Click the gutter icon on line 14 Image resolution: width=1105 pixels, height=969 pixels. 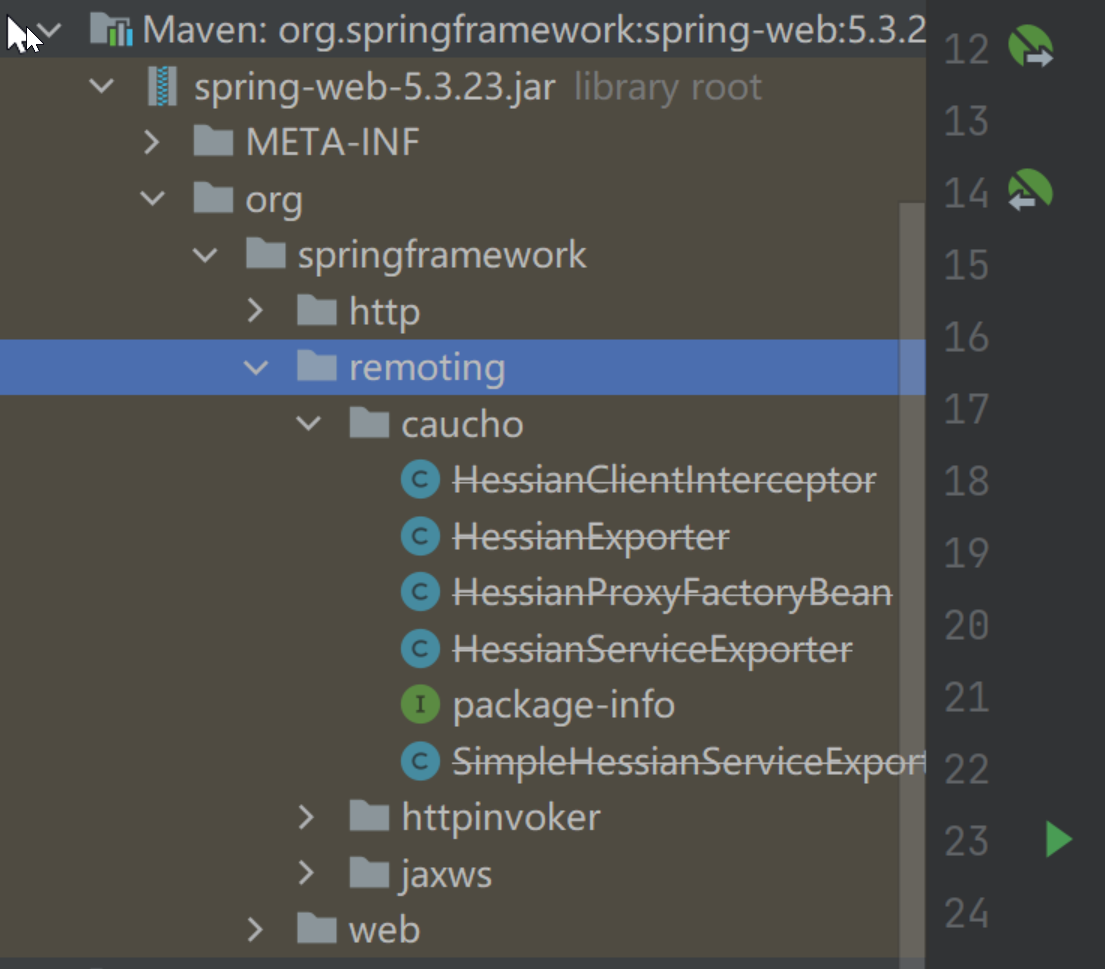[1030, 190]
